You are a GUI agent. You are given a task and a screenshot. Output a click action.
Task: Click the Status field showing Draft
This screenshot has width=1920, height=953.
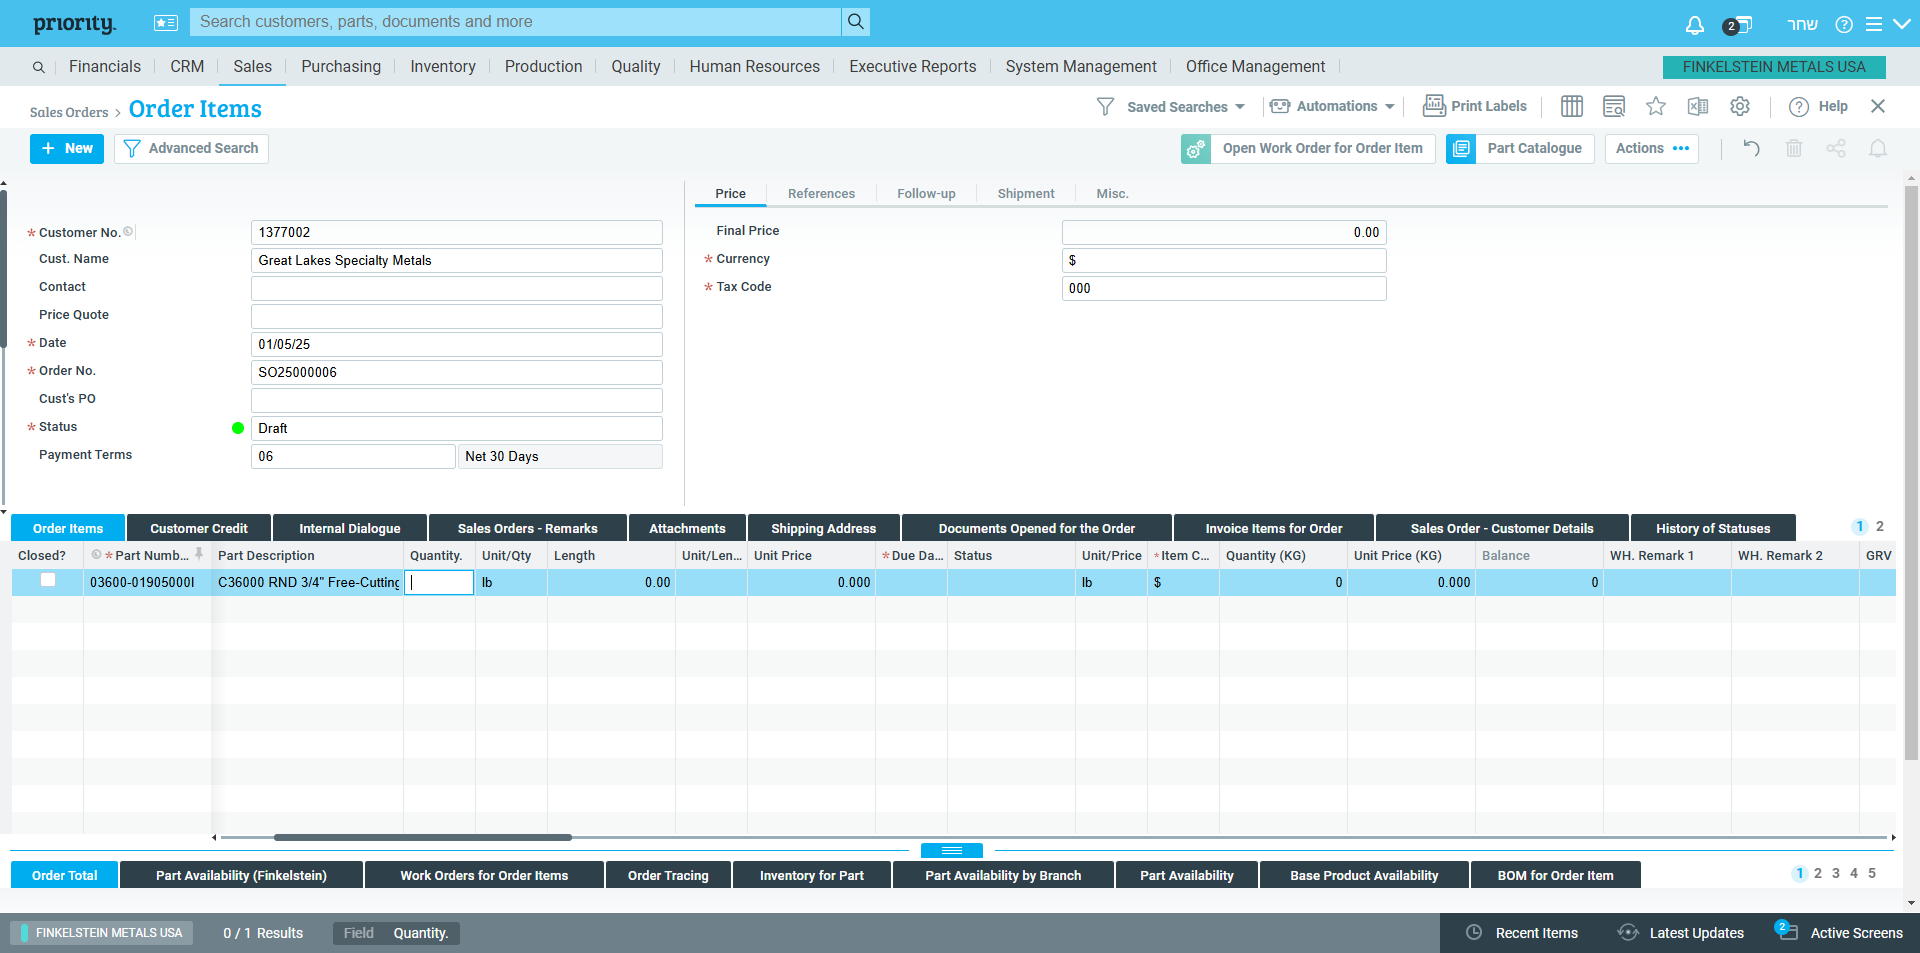click(x=456, y=428)
